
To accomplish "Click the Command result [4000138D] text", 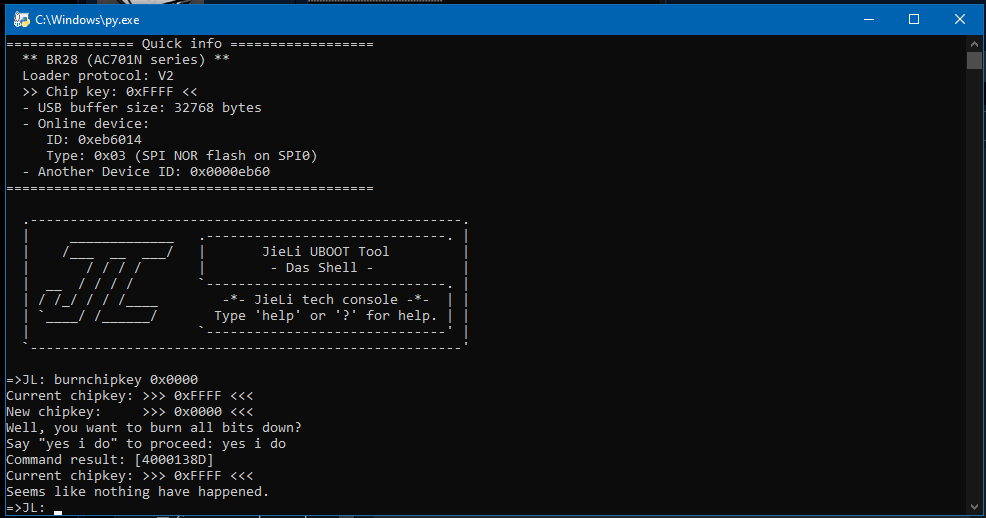I will pyautogui.click(x=110, y=460).
